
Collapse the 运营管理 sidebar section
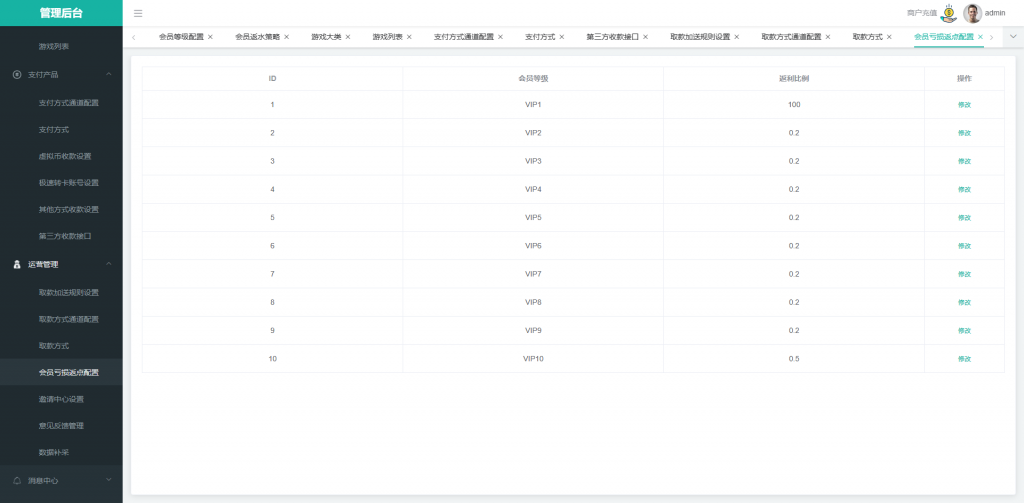[108, 264]
